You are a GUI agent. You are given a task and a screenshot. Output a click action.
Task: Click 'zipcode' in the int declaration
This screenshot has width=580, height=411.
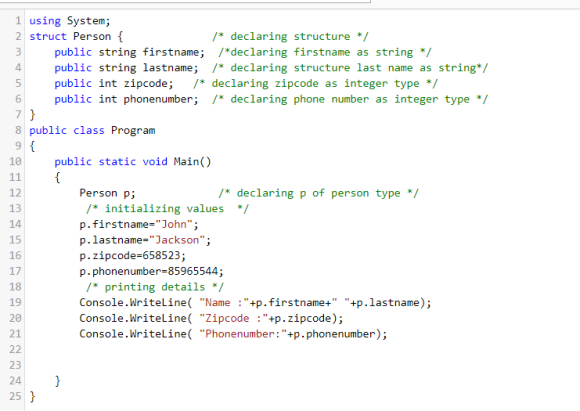148,84
